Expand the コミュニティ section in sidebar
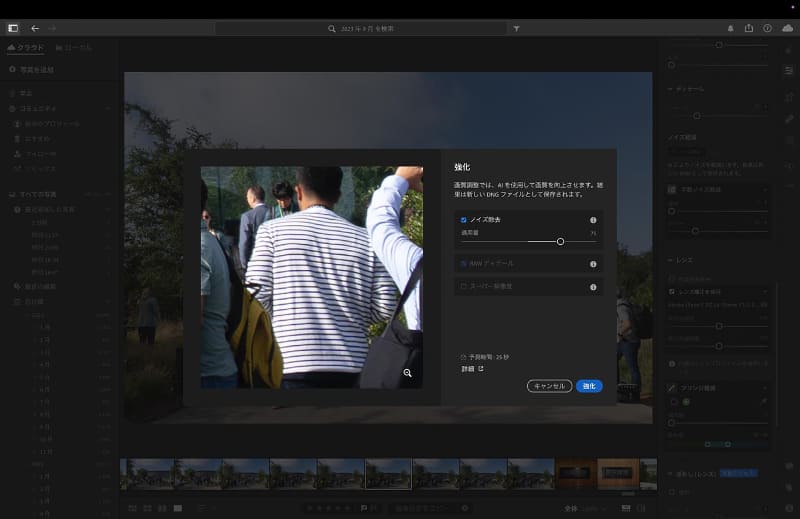 tap(108, 109)
